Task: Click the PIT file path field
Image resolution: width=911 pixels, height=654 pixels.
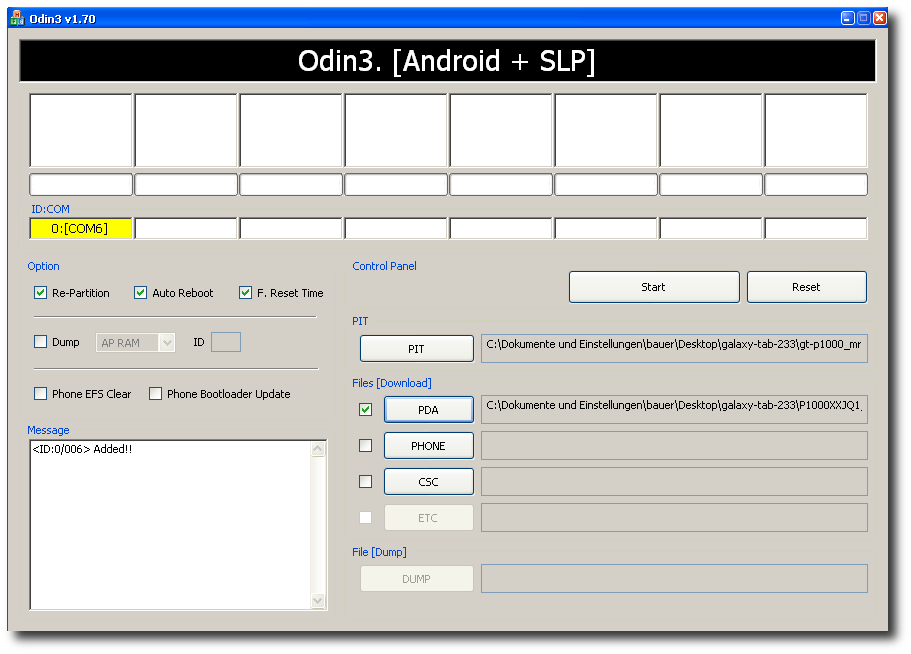Action: [x=675, y=348]
